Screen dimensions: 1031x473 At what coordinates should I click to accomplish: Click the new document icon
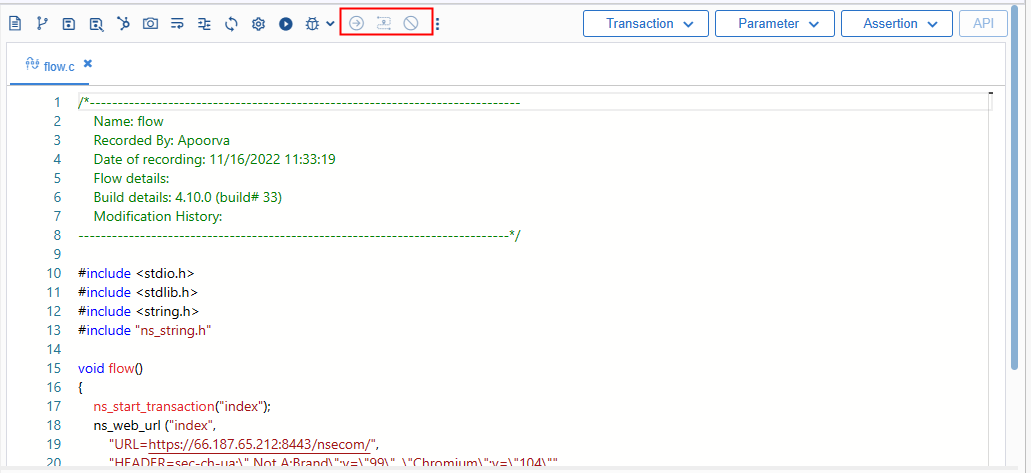click(14, 24)
